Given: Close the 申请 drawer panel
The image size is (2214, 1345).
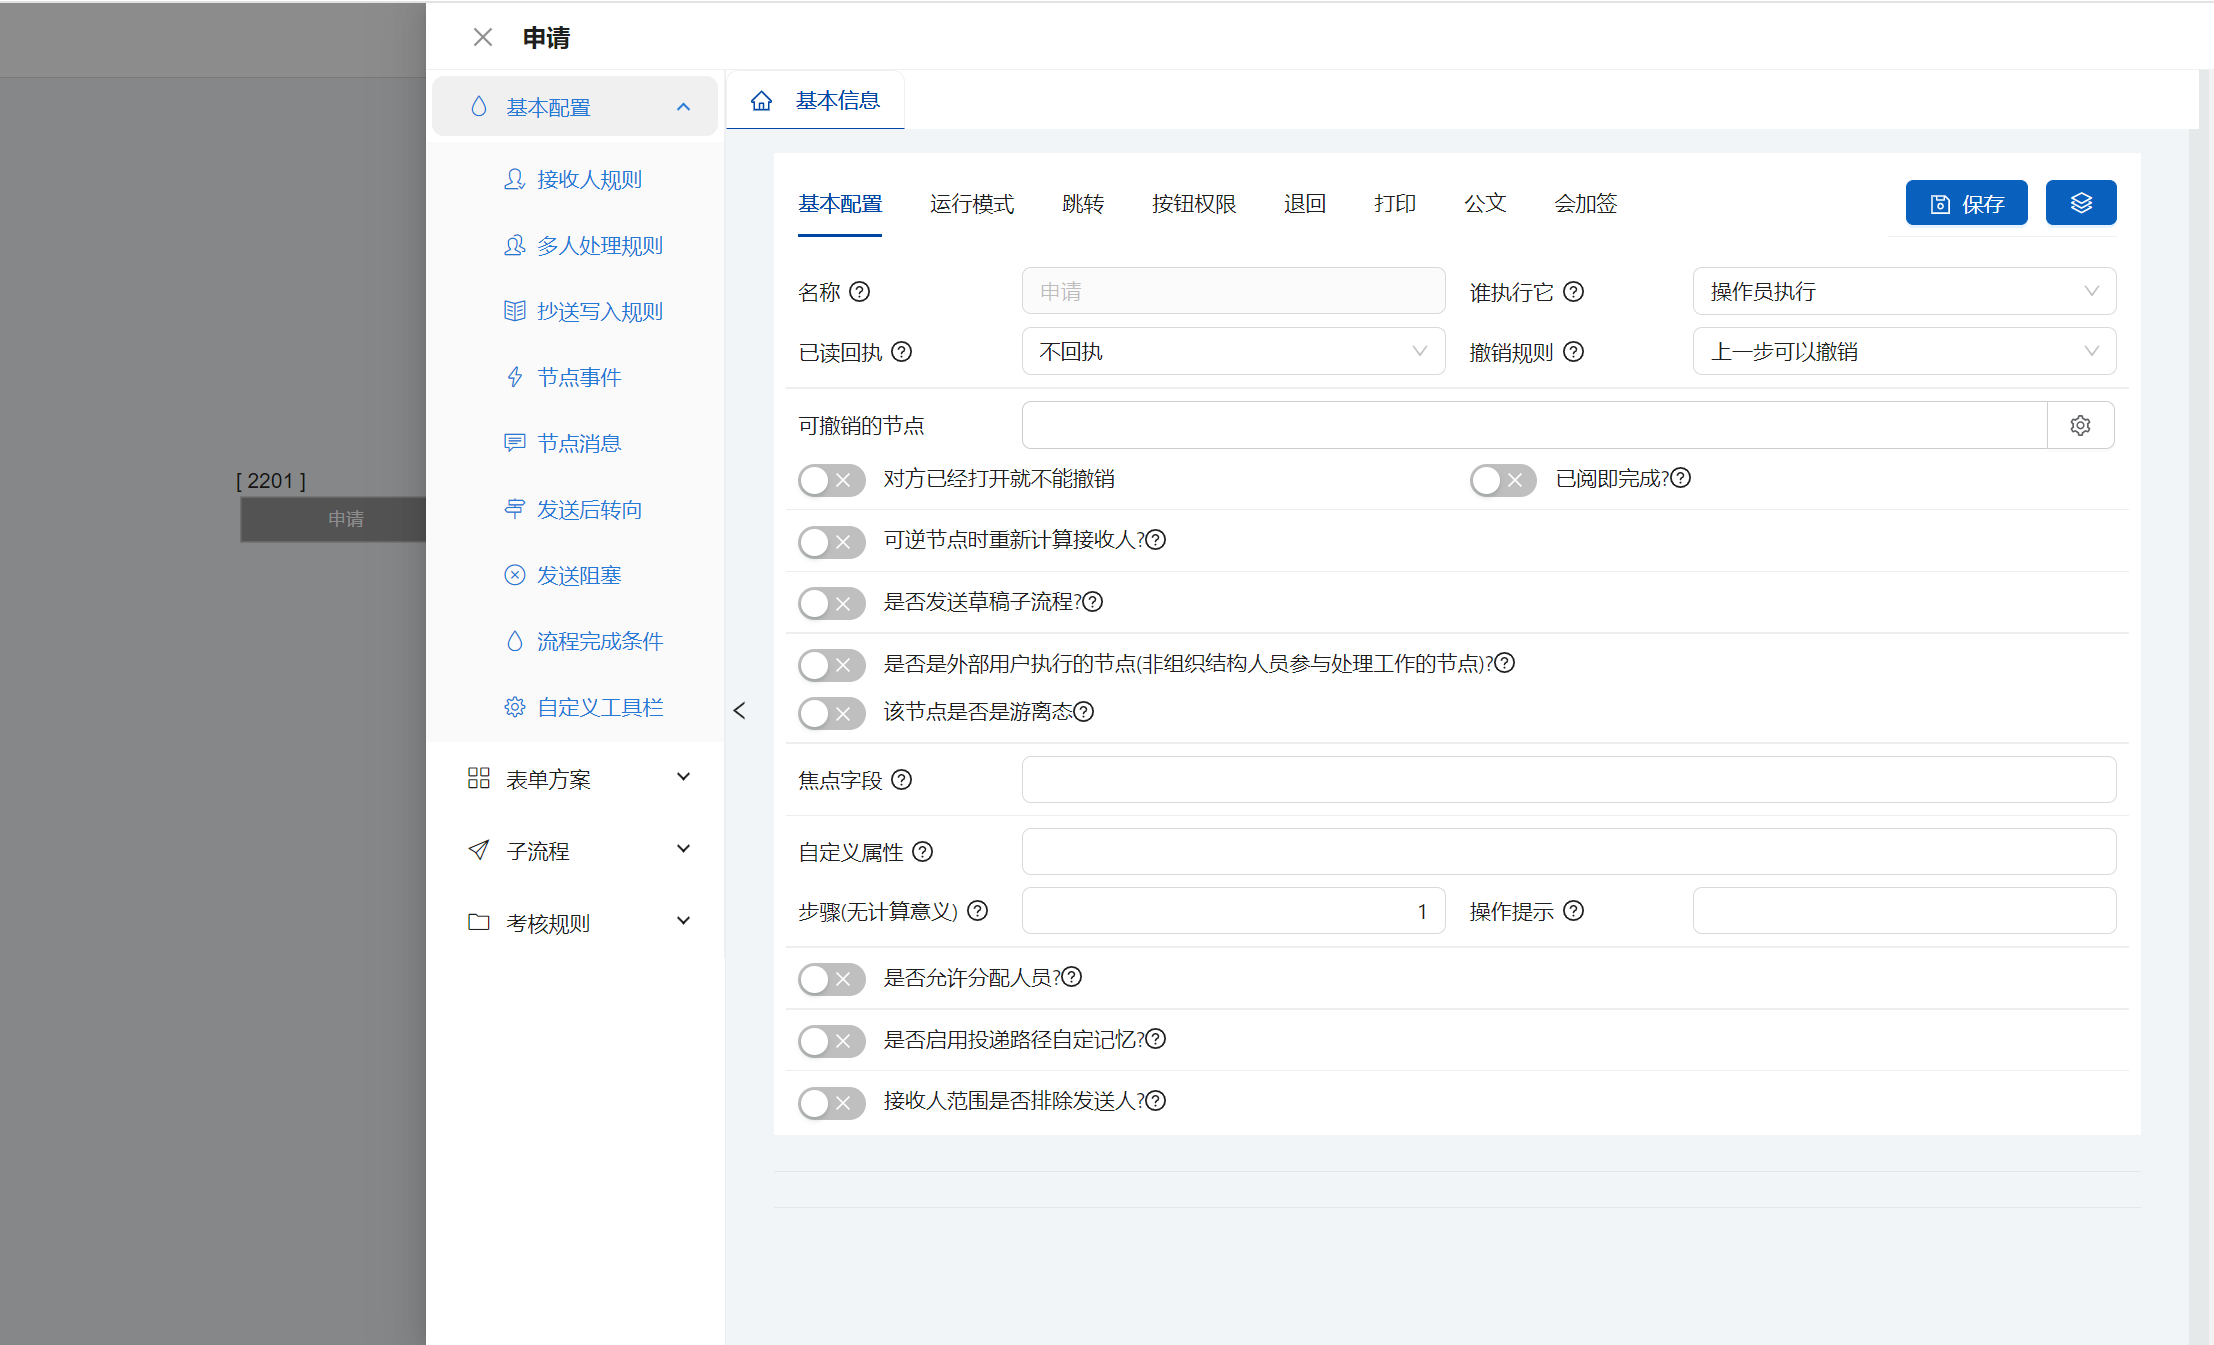Looking at the screenshot, I should point(483,38).
